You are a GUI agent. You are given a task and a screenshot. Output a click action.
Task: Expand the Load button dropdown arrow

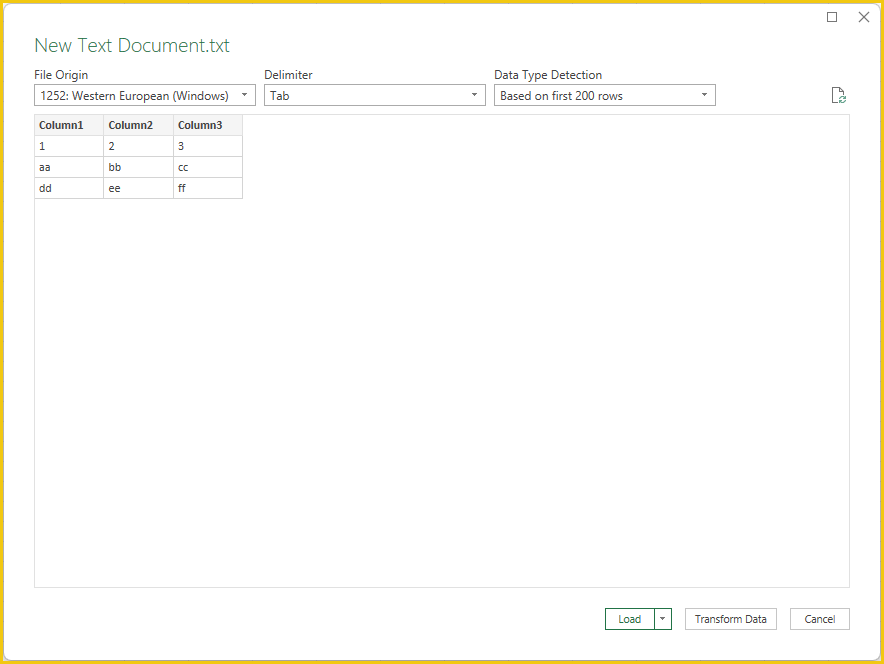[663, 619]
